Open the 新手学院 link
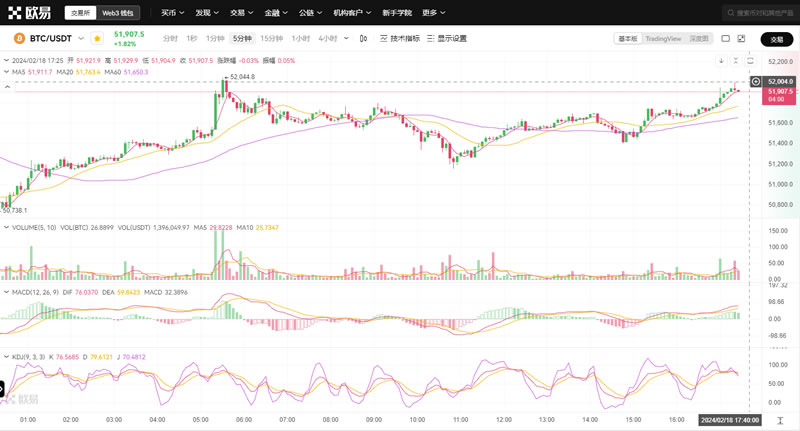The image size is (800, 431). tap(397, 13)
